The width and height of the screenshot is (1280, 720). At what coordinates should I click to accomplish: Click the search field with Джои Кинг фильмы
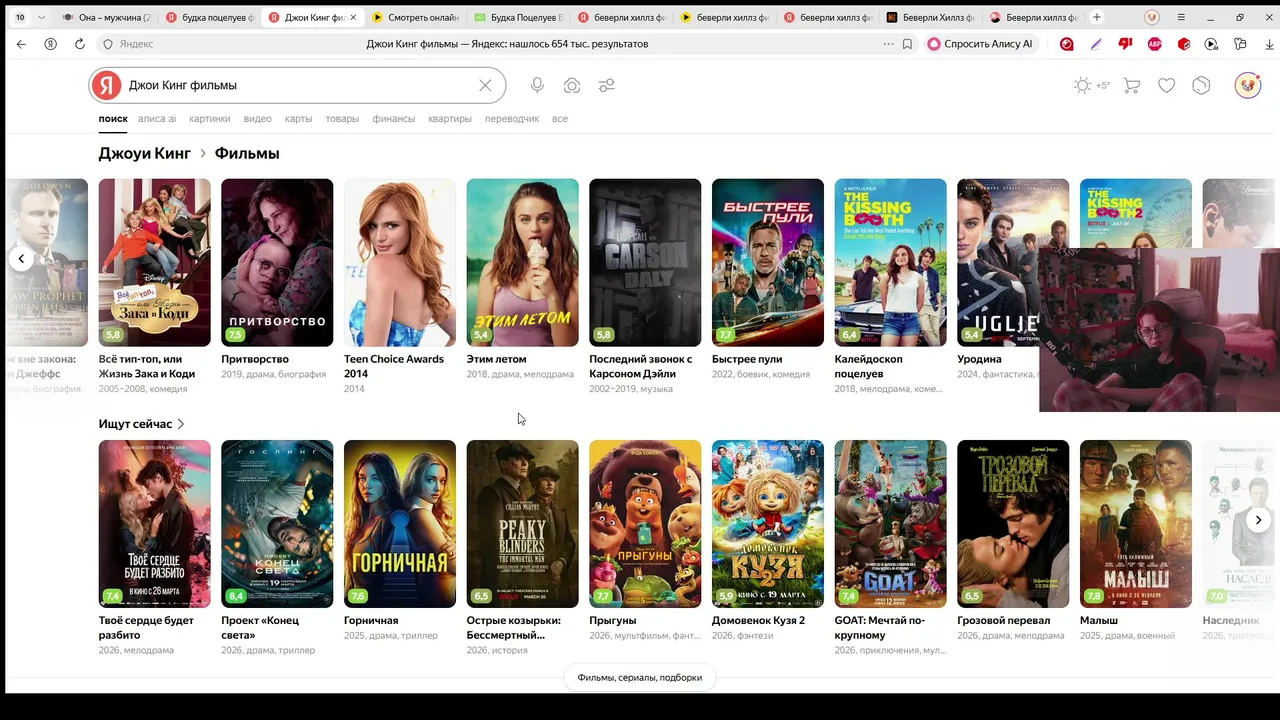(298, 86)
